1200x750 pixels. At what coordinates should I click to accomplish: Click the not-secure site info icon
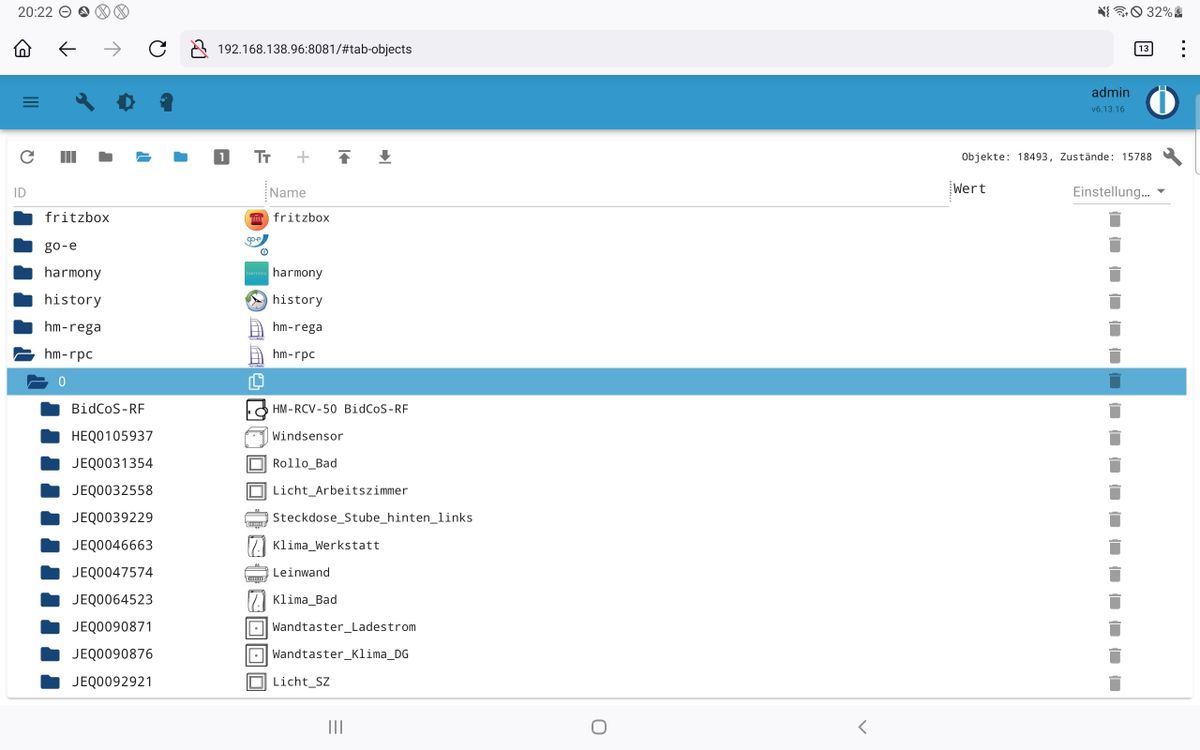point(198,48)
